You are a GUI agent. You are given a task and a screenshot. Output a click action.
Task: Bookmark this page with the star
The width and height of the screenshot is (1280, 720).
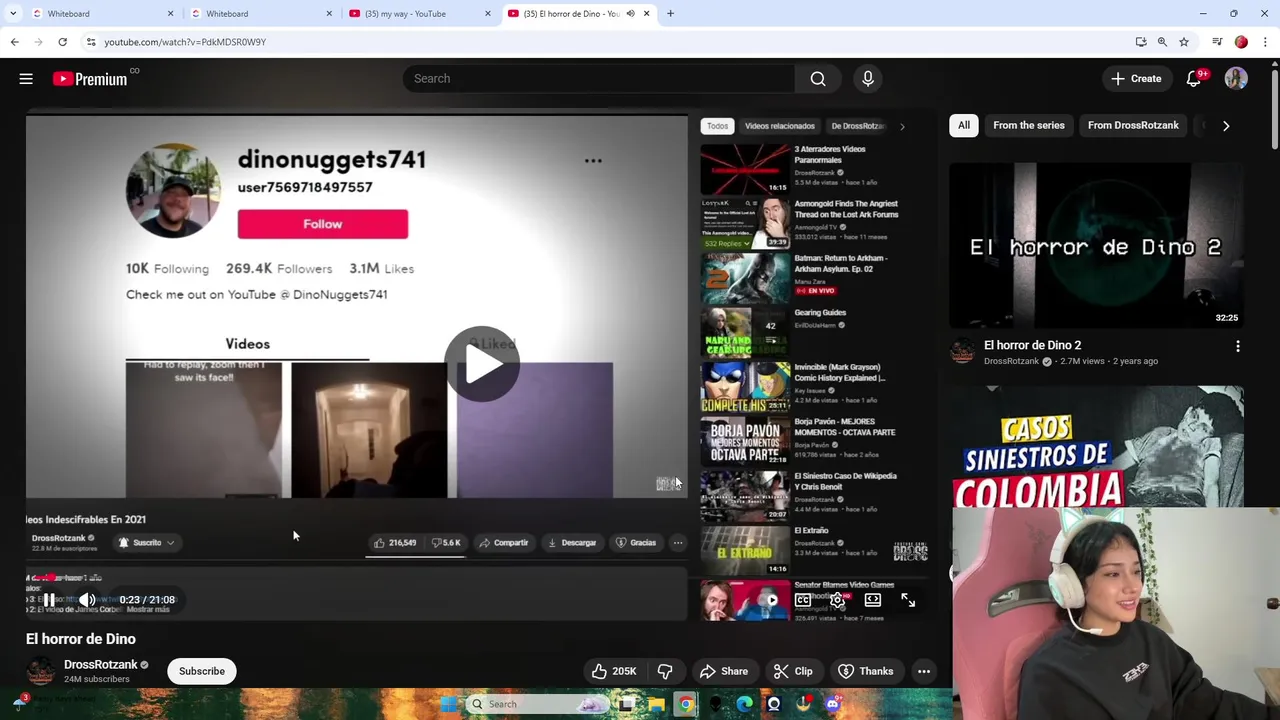coord(1184,42)
